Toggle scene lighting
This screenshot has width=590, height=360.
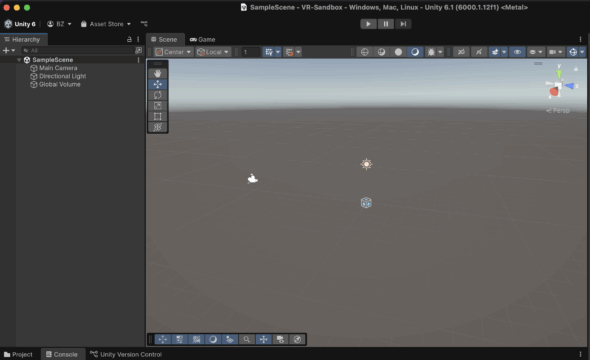coord(478,52)
